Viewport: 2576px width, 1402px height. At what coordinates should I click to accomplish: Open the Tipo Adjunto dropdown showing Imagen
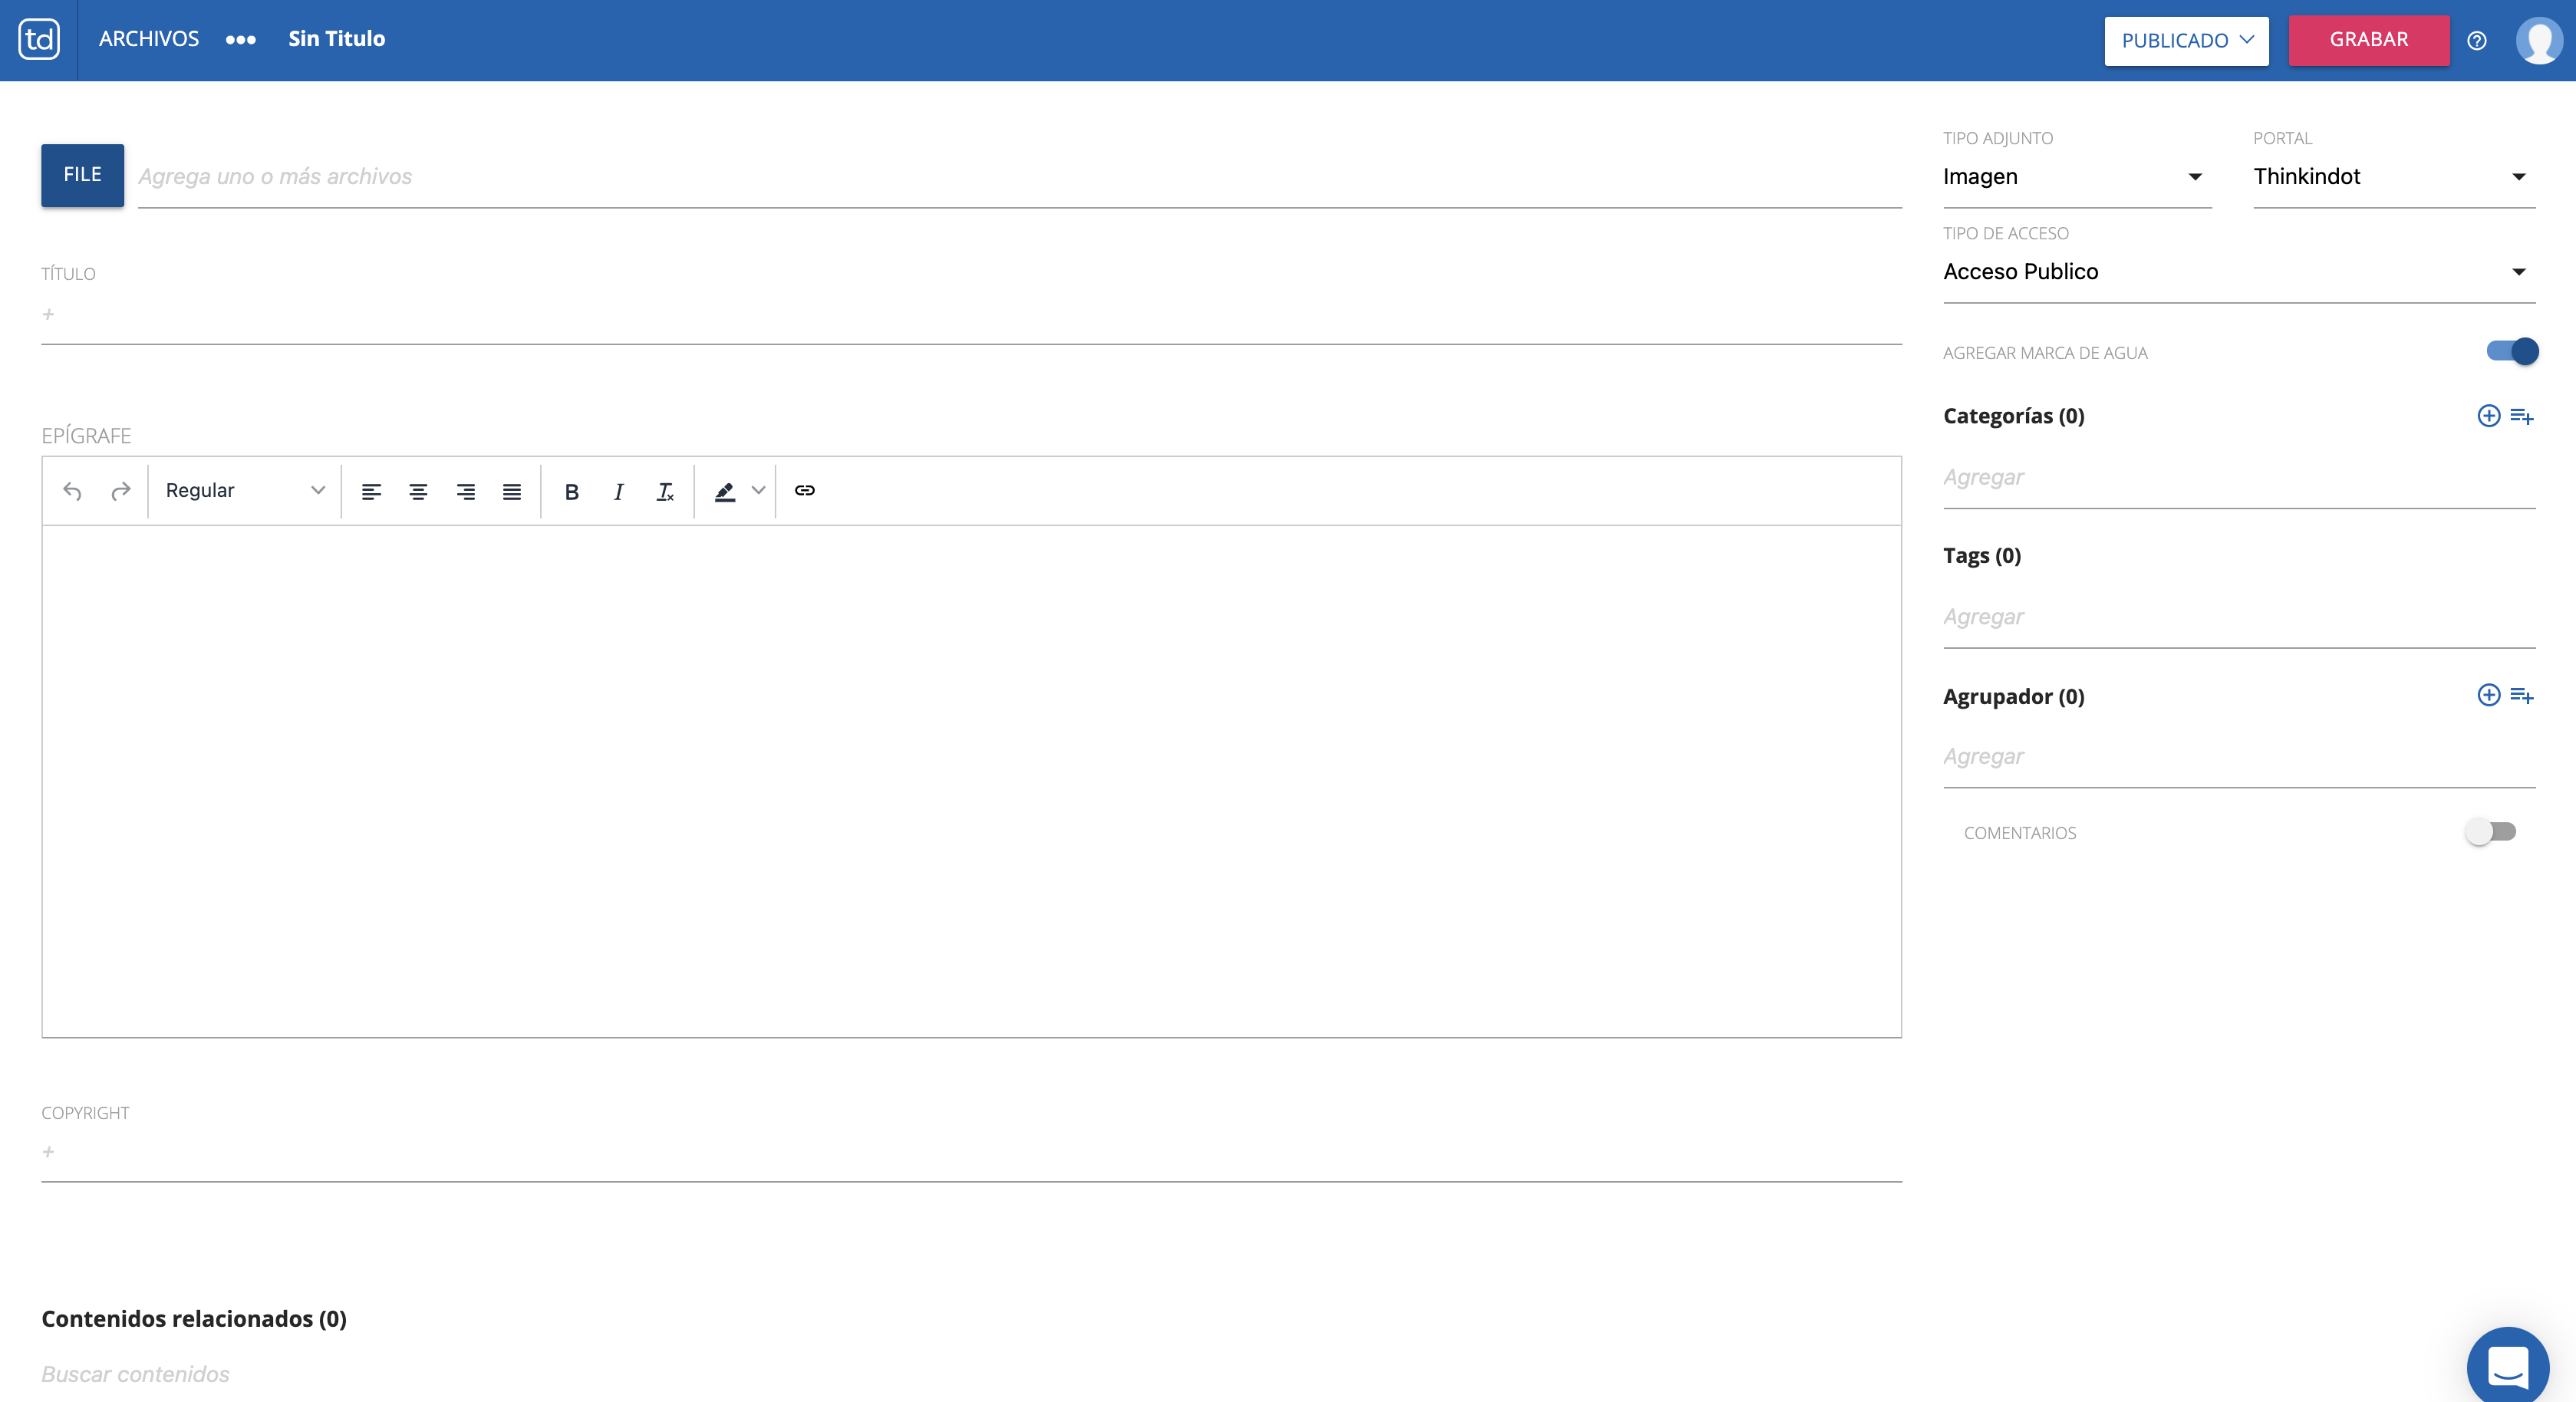tap(2076, 177)
